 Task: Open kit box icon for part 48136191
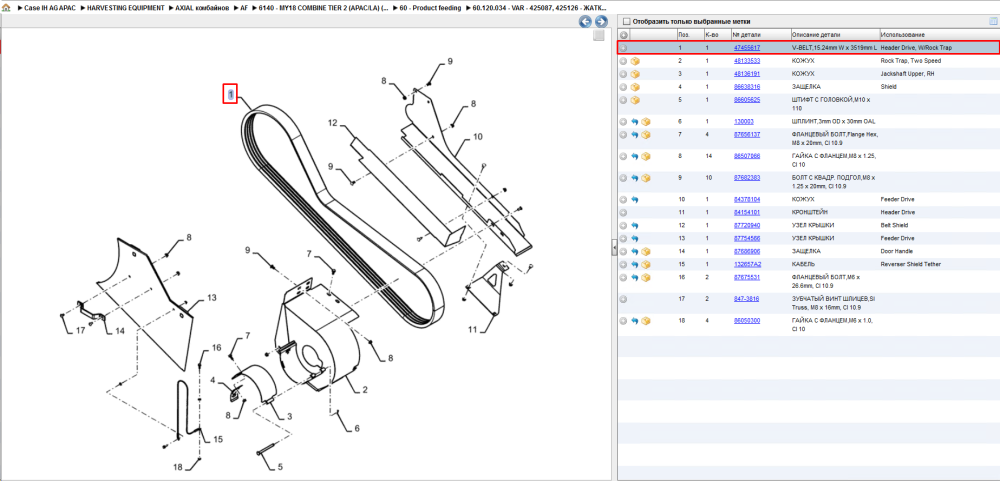(x=635, y=74)
